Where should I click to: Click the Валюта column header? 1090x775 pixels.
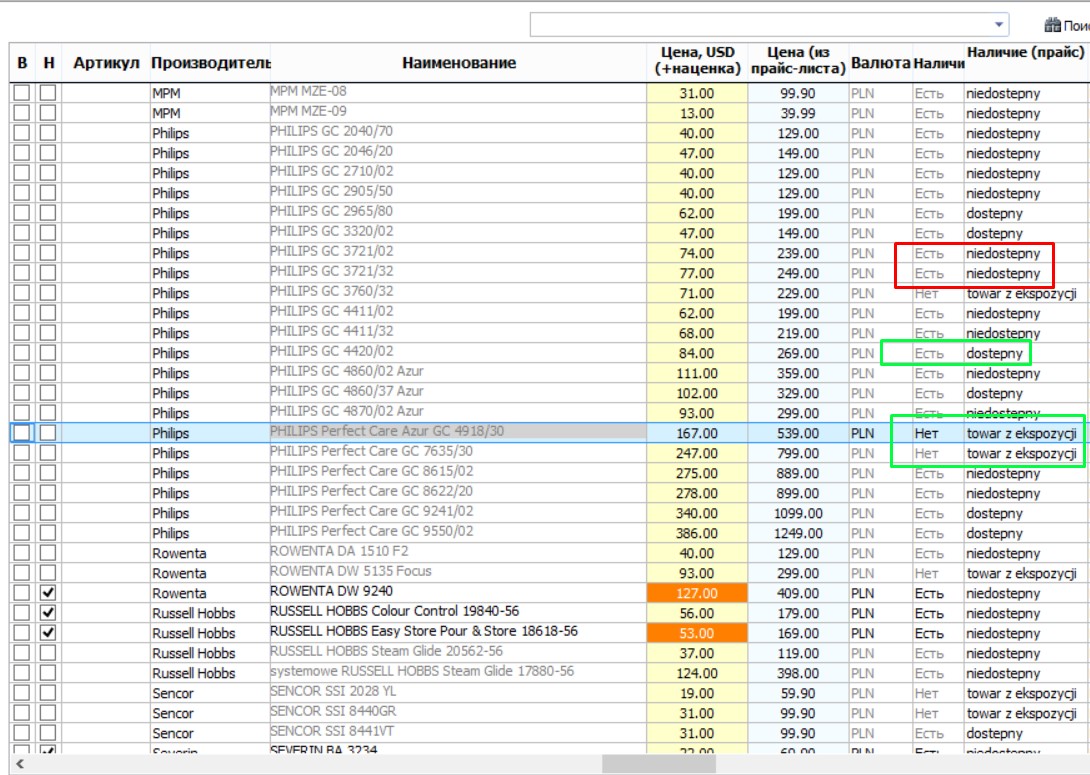[880, 63]
